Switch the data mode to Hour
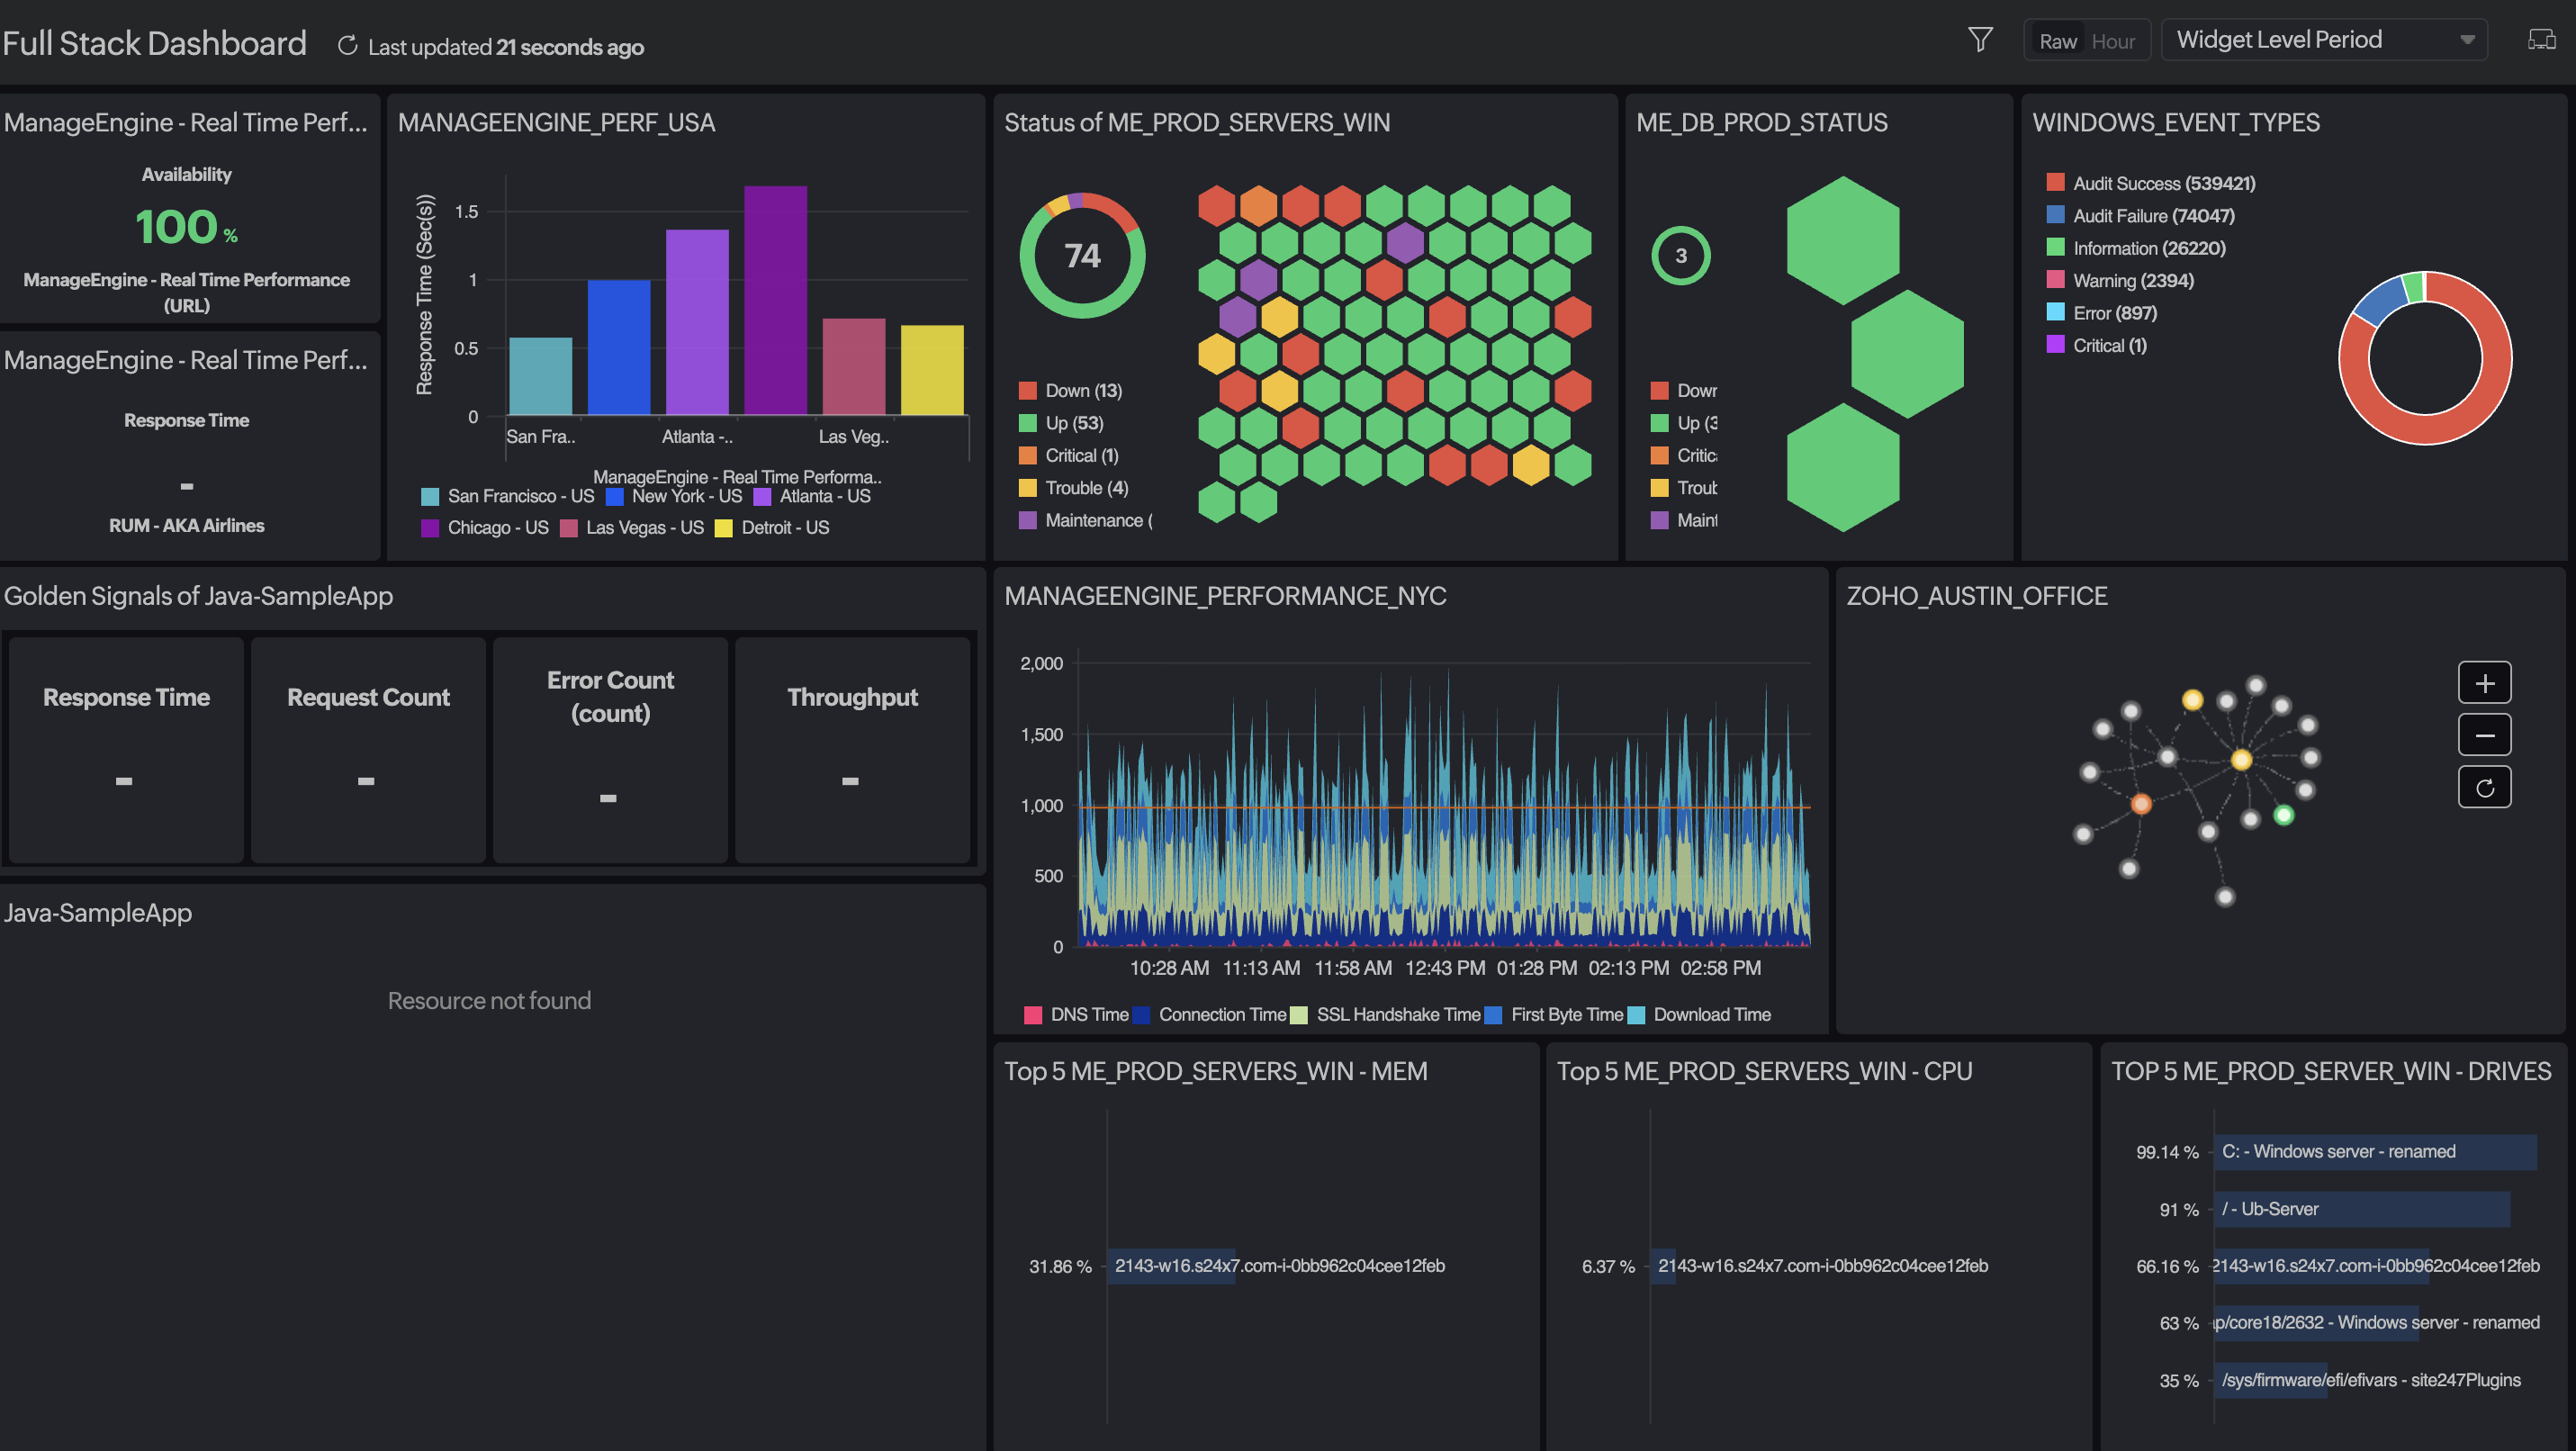 [x=2114, y=40]
